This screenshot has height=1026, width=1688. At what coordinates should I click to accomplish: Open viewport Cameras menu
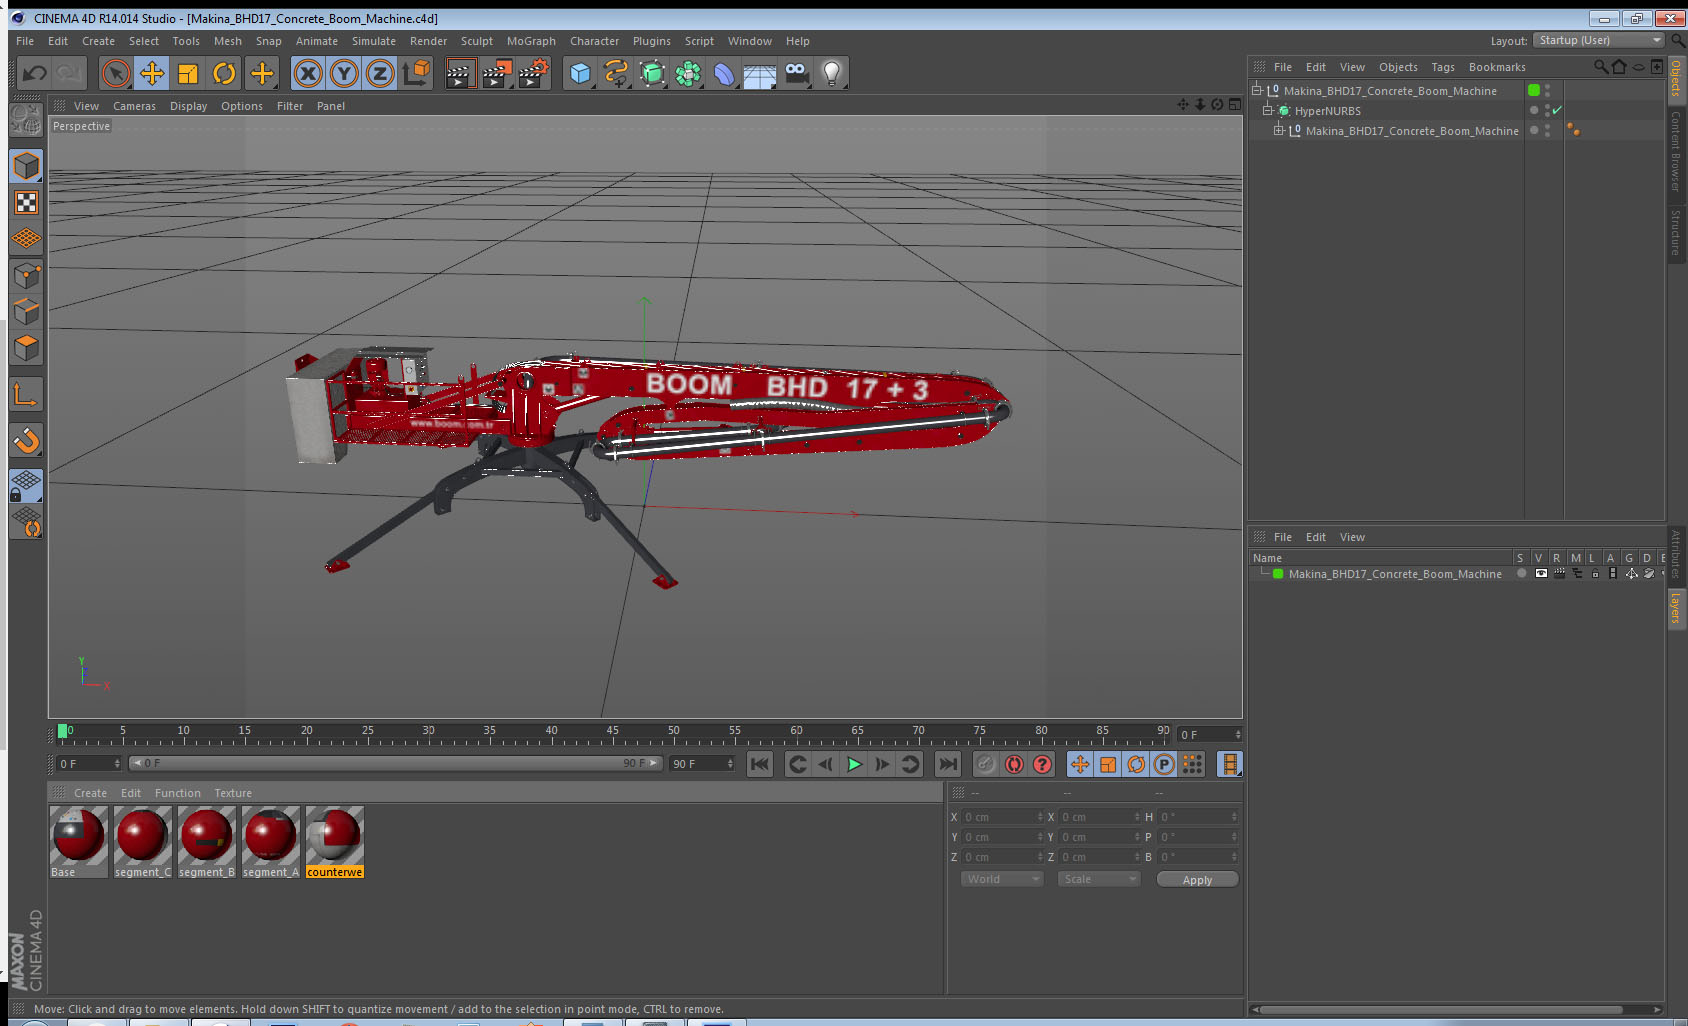click(134, 106)
